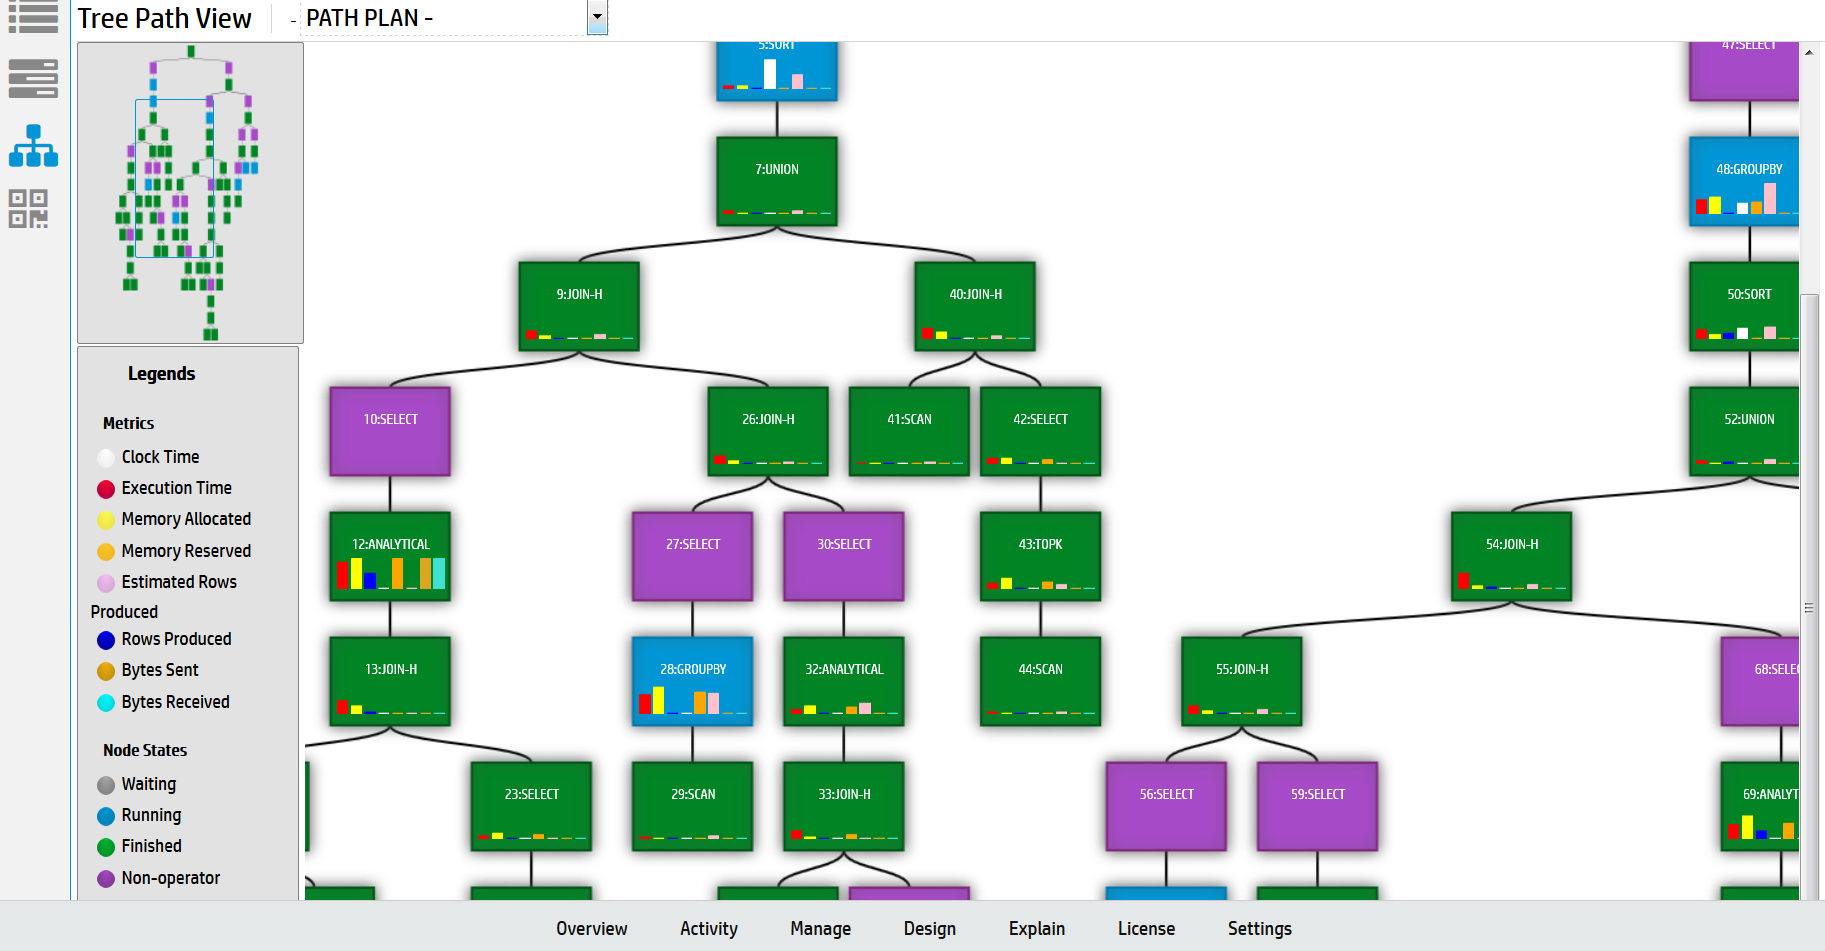Screen dimensions: 1825x951
Task: Click the scroll up arrow on vertical scrollbar
Action: tap(1808, 52)
